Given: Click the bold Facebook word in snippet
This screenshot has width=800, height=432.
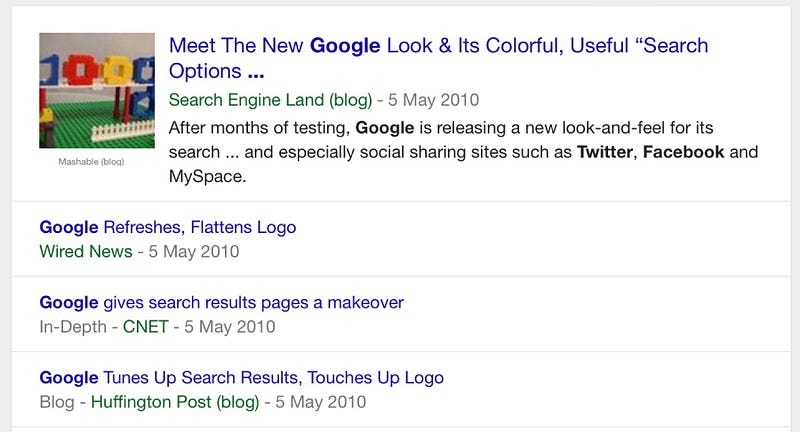Looking at the screenshot, I should tap(683, 152).
